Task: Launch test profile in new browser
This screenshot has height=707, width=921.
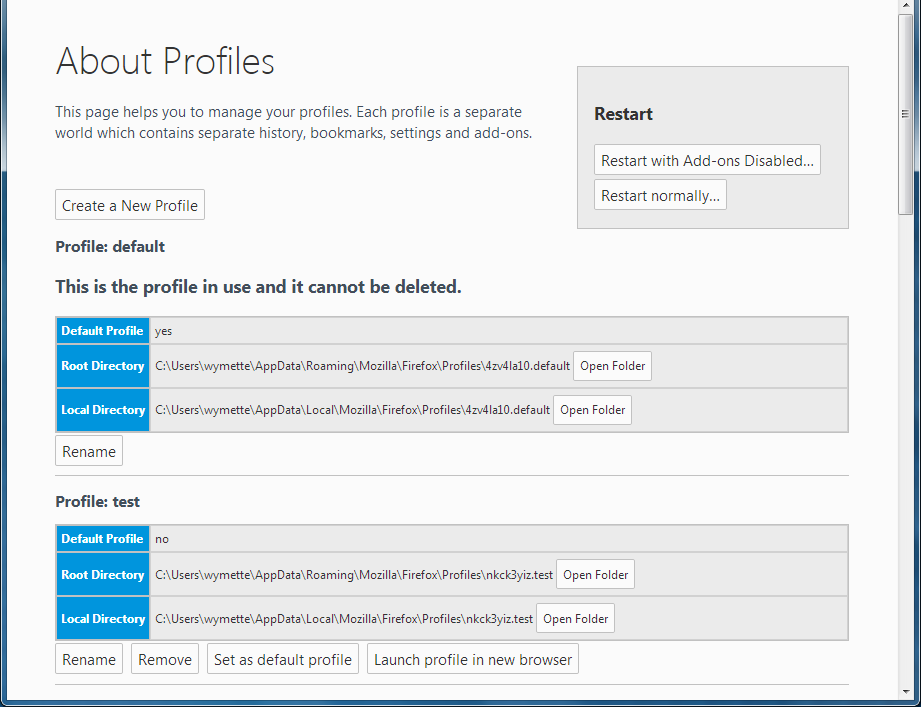Action: pos(472,659)
